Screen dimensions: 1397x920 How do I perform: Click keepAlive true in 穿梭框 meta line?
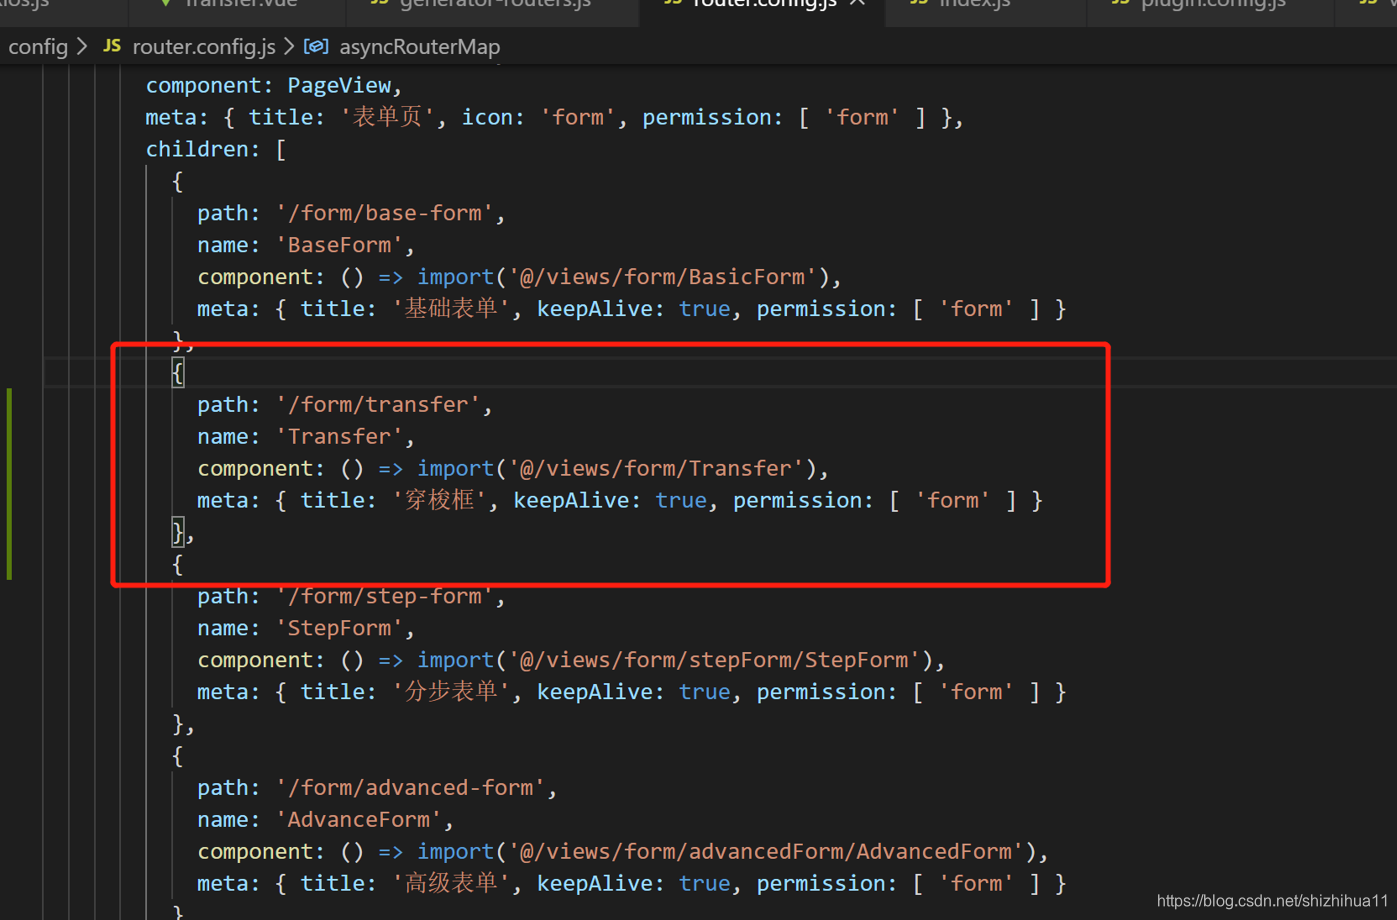681,501
